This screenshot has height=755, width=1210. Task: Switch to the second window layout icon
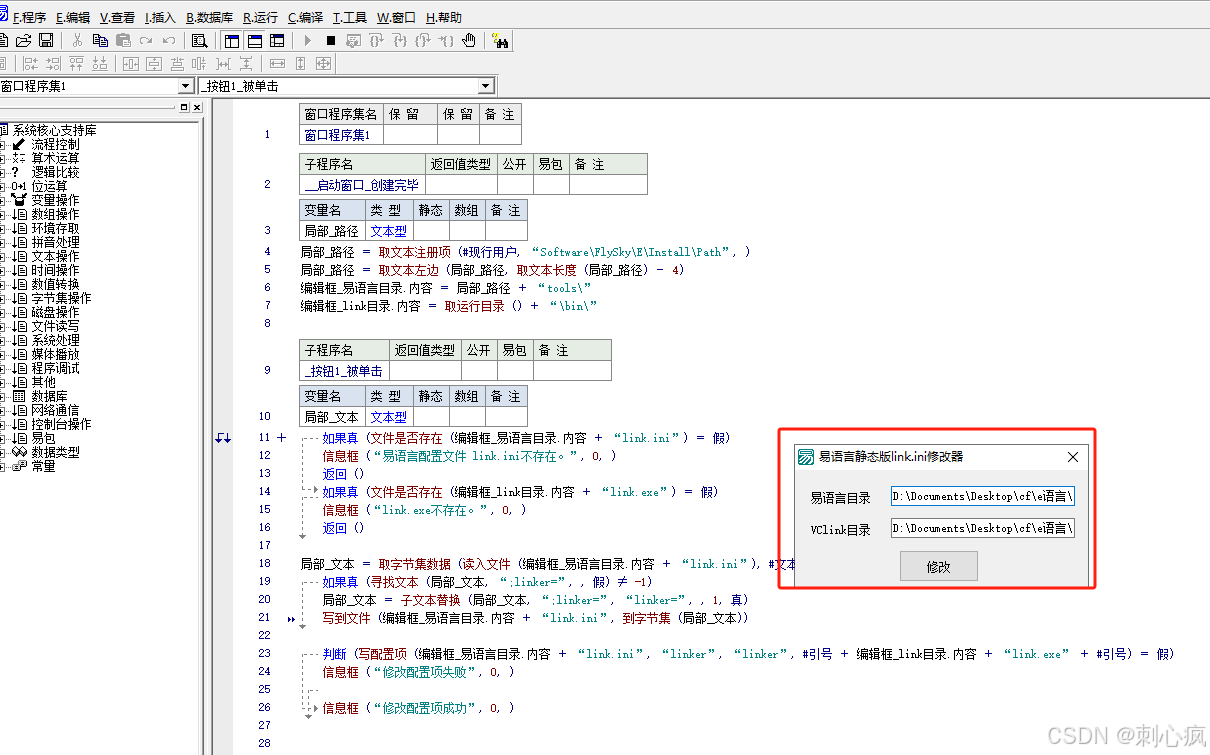click(x=255, y=40)
